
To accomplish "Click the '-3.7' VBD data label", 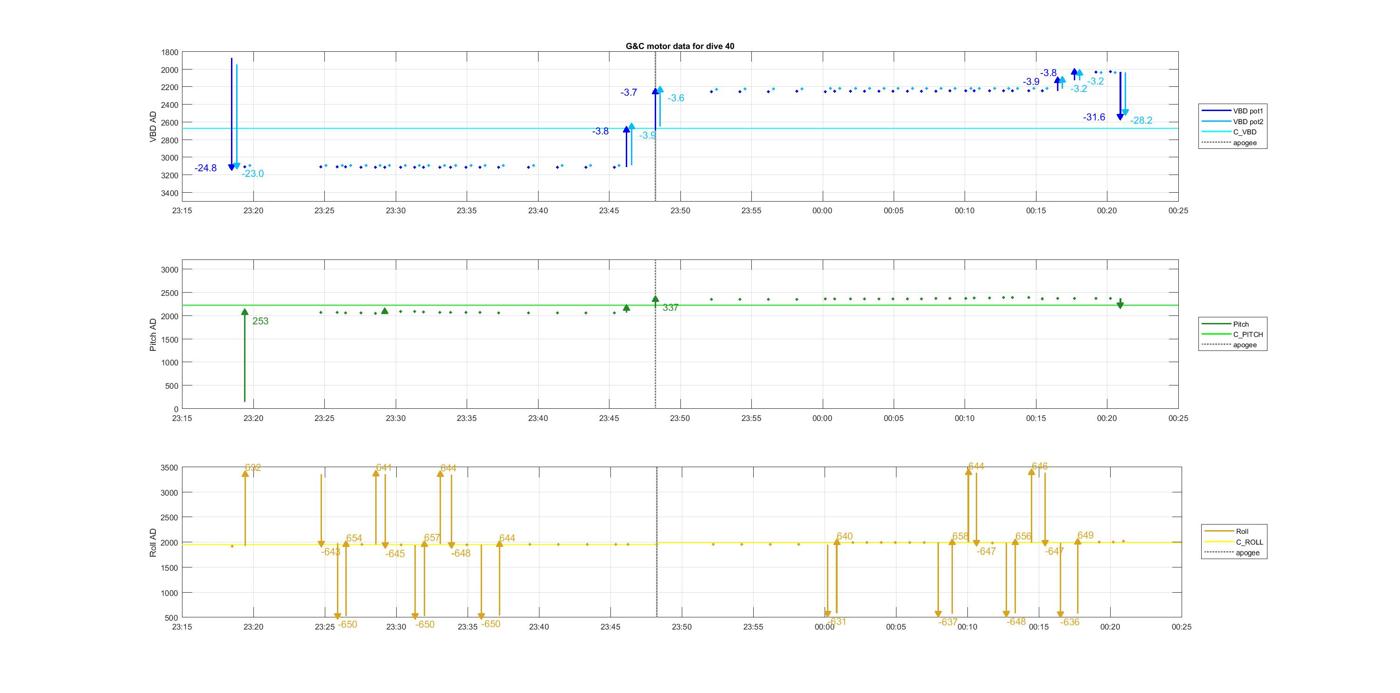I will pos(629,92).
